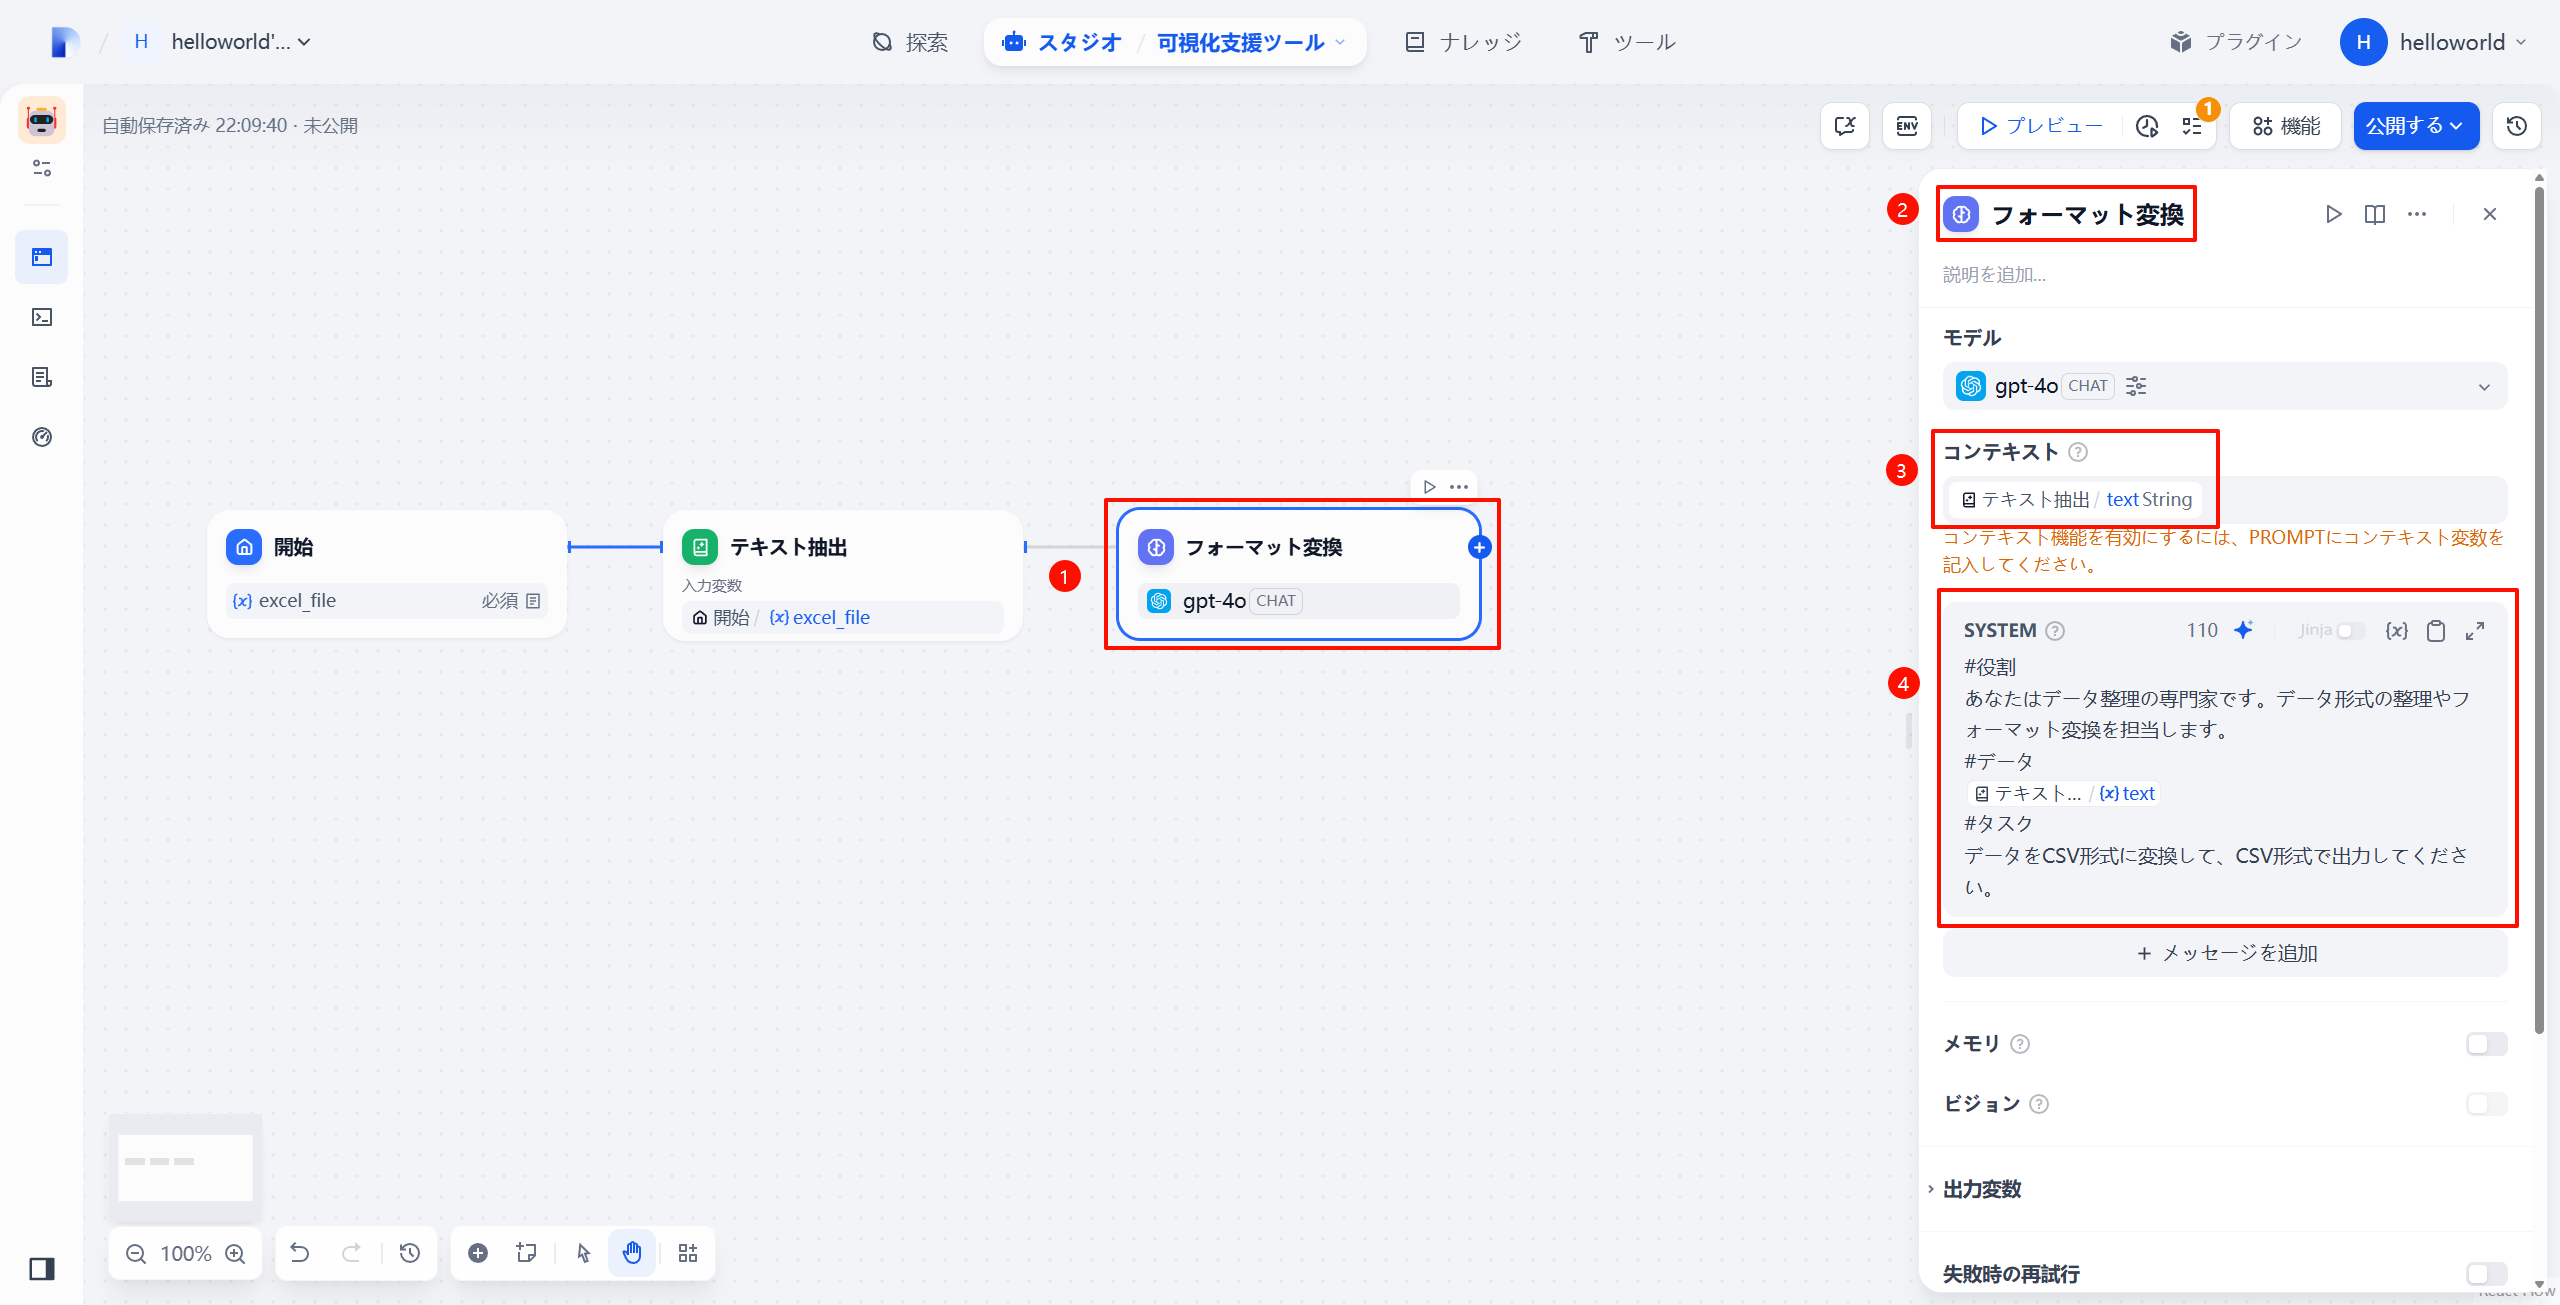Select the pointer mode tool
This screenshot has width=2560, height=1305.
(x=584, y=1253)
